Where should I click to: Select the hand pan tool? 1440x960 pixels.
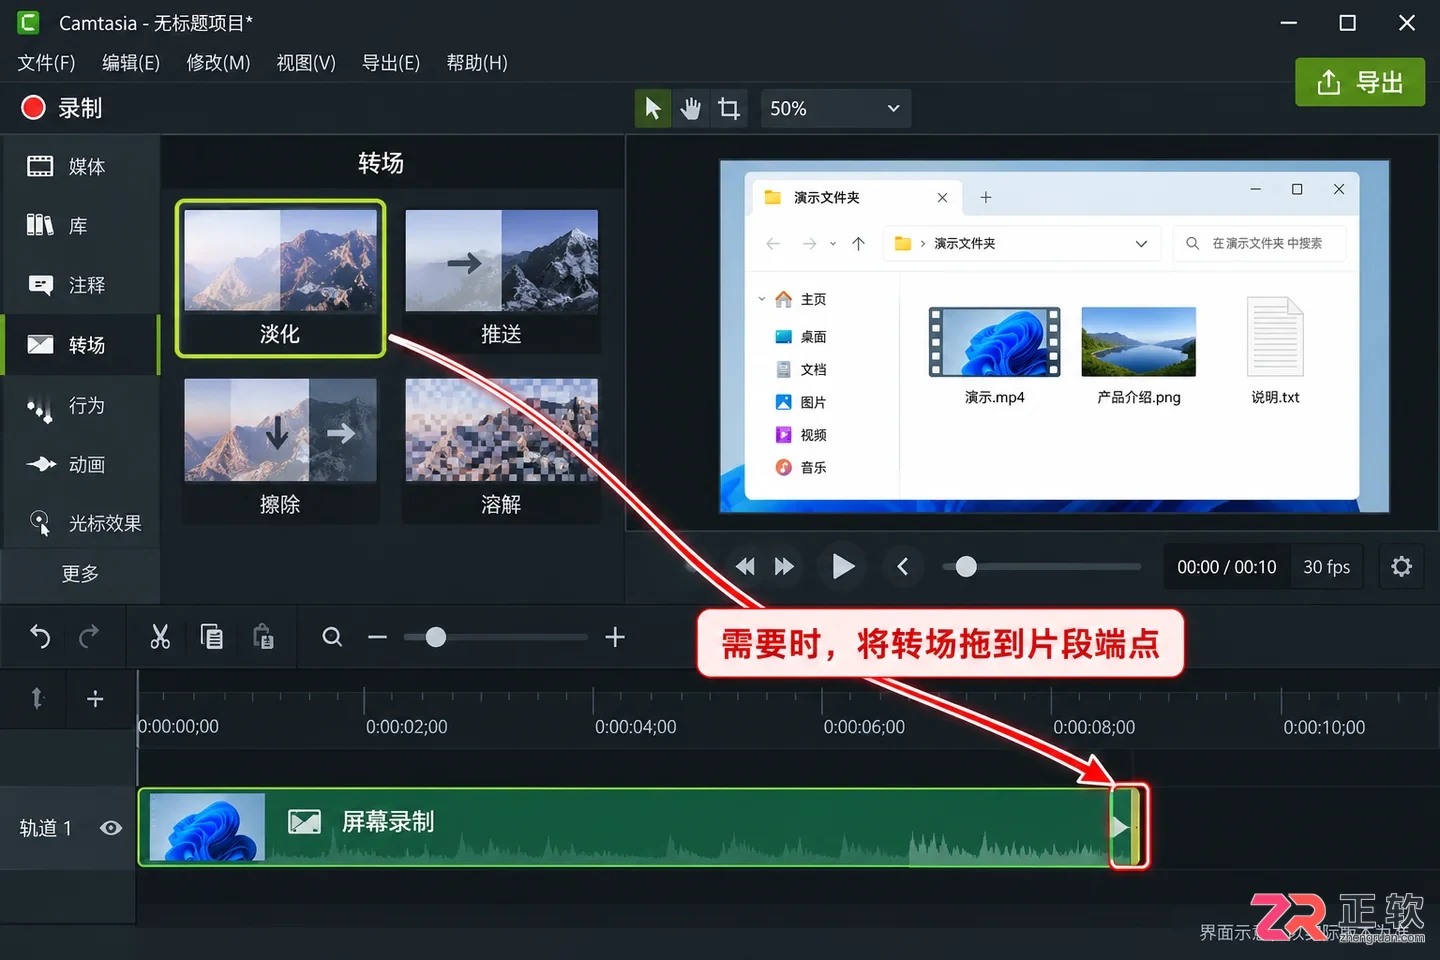tap(691, 108)
